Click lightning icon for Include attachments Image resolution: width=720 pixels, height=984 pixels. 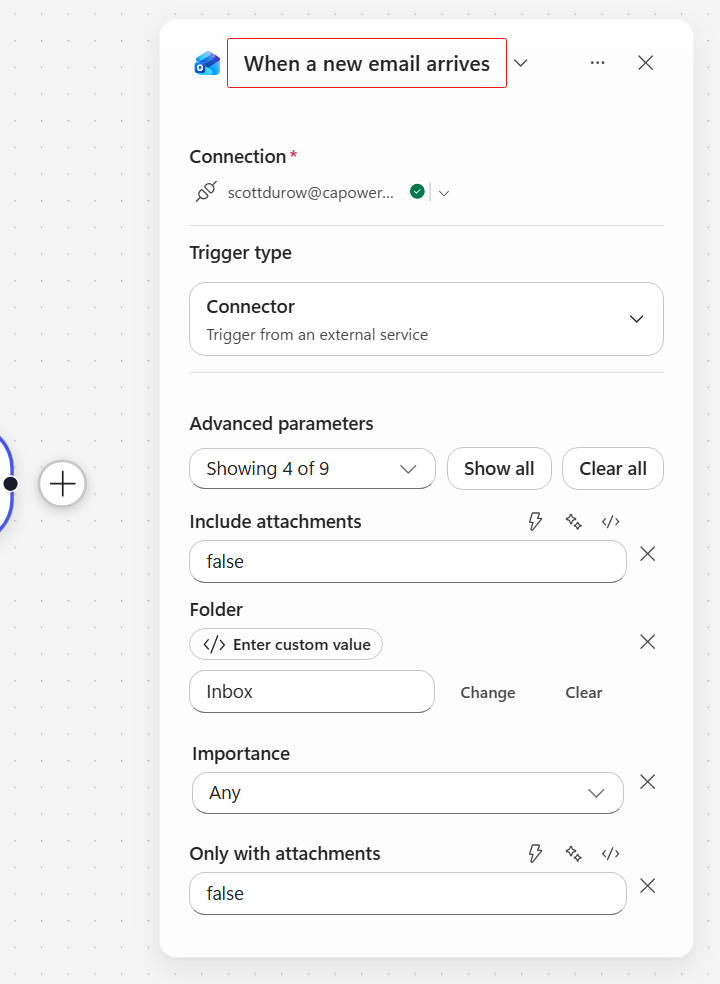(x=535, y=521)
